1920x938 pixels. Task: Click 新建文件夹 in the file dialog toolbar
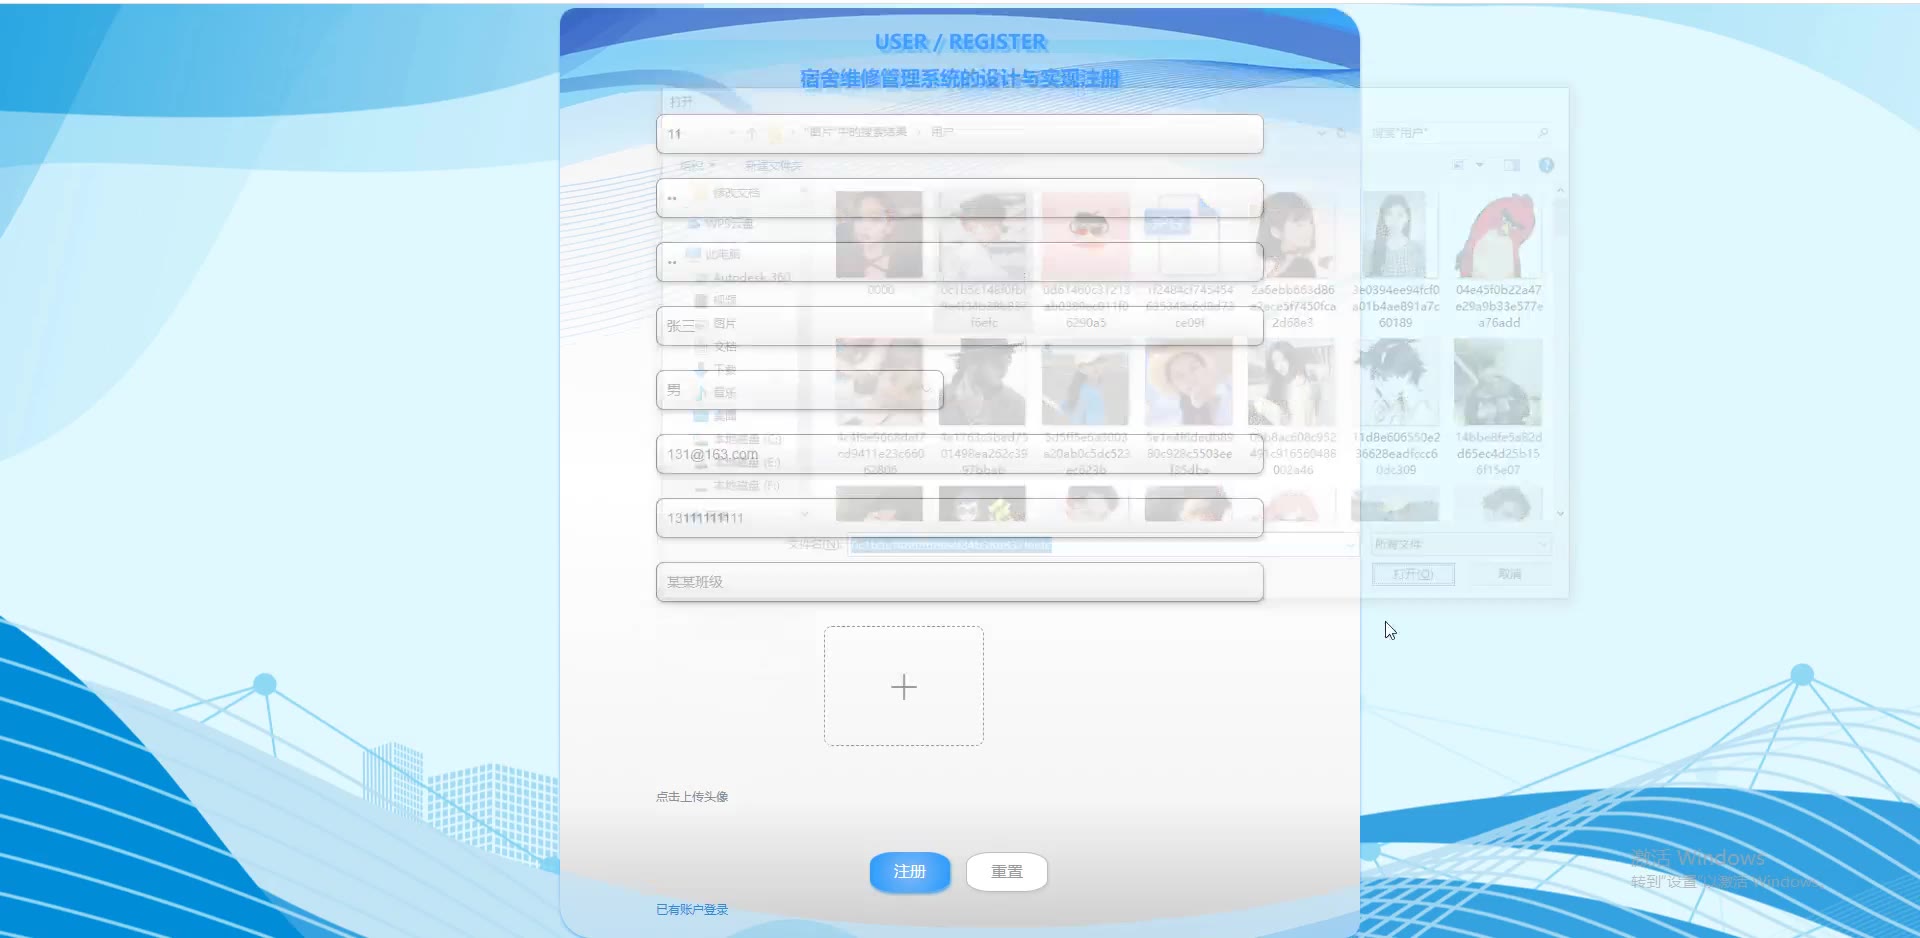773,166
